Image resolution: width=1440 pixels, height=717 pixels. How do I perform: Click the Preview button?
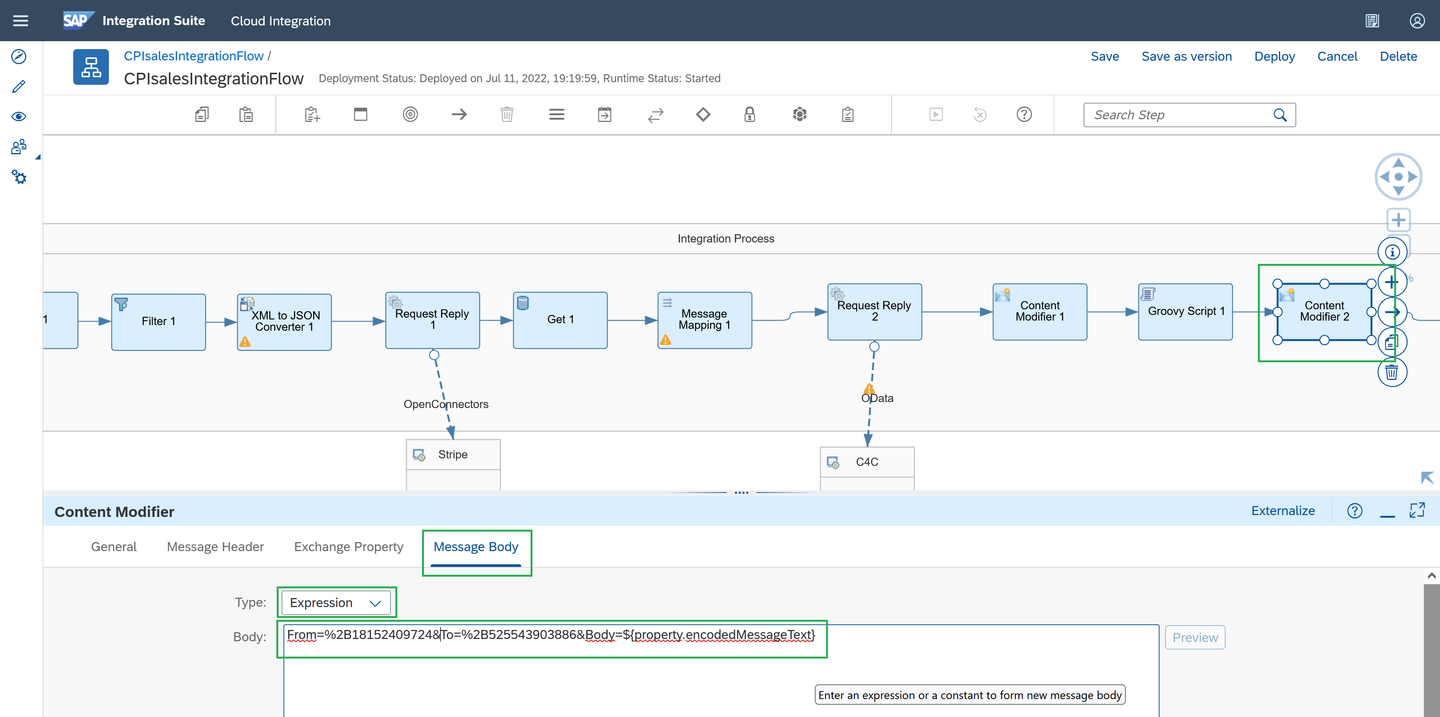click(x=1195, y=637)
